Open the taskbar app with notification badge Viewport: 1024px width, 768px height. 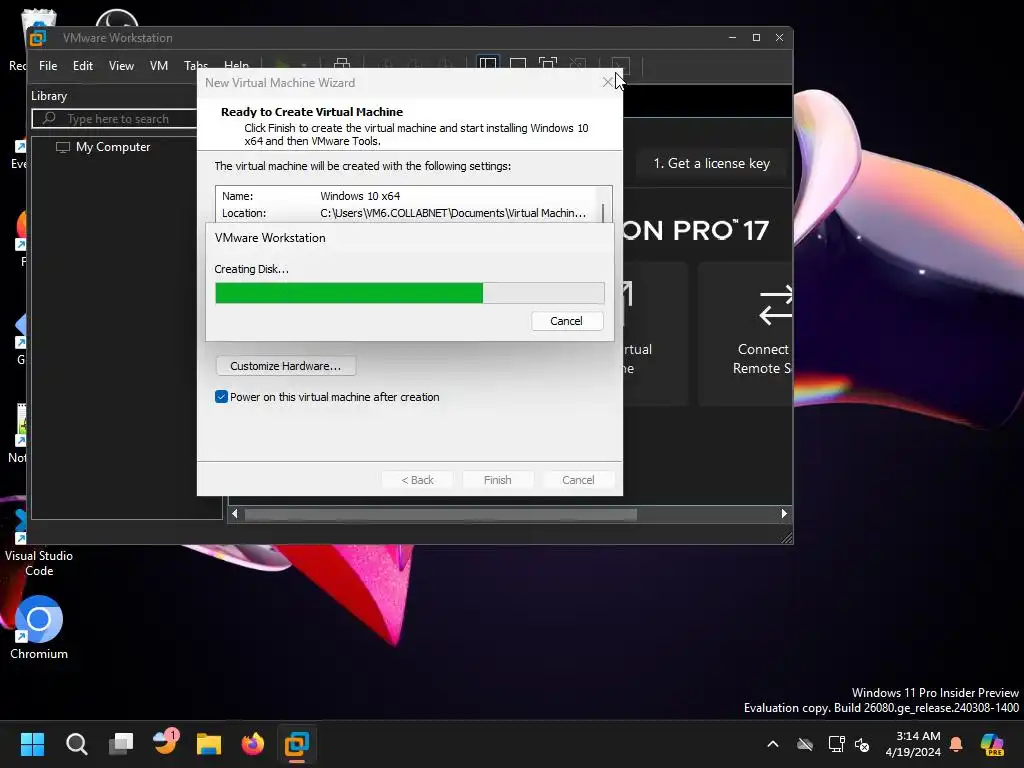tap(165, 743)
